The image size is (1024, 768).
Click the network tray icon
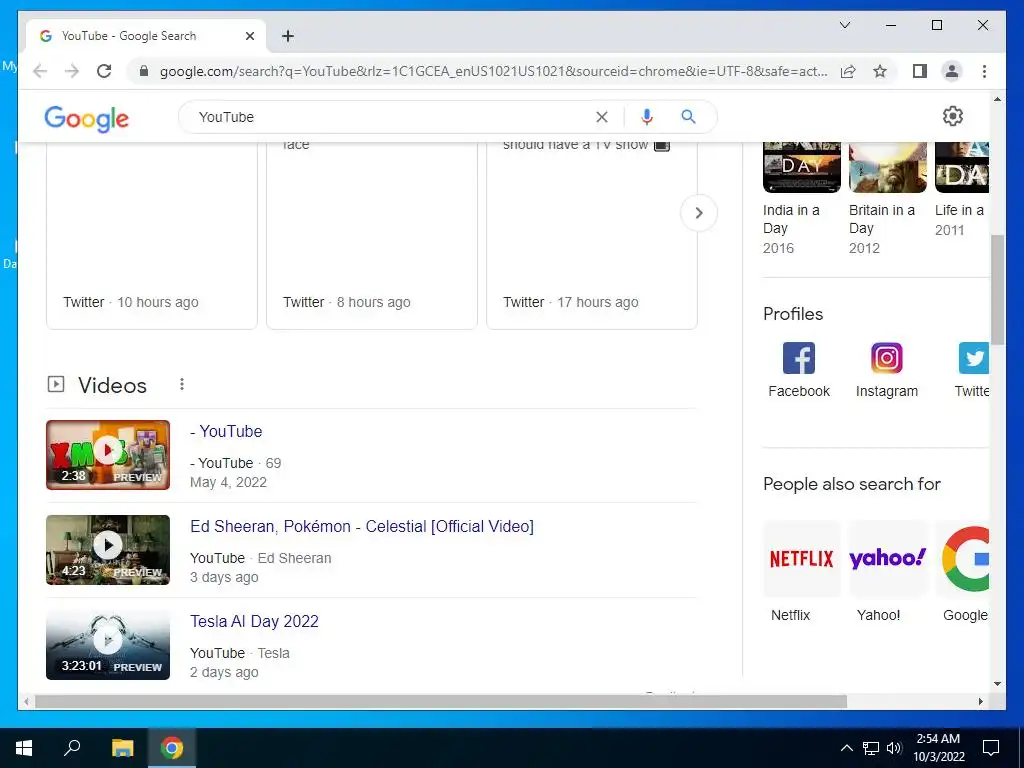(x=871, y=748)
